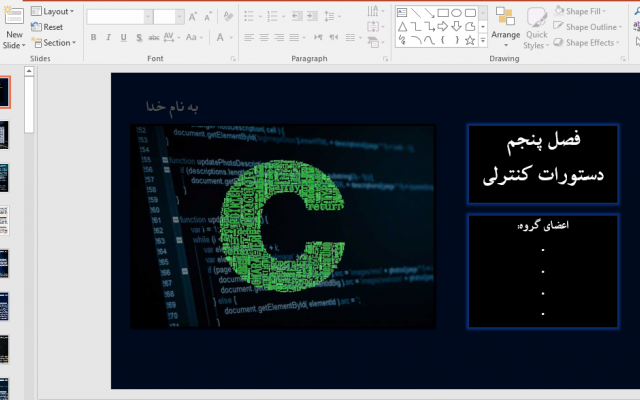Click the Font Color button
The width and height of the screenshot is (640, 400).
220,38
